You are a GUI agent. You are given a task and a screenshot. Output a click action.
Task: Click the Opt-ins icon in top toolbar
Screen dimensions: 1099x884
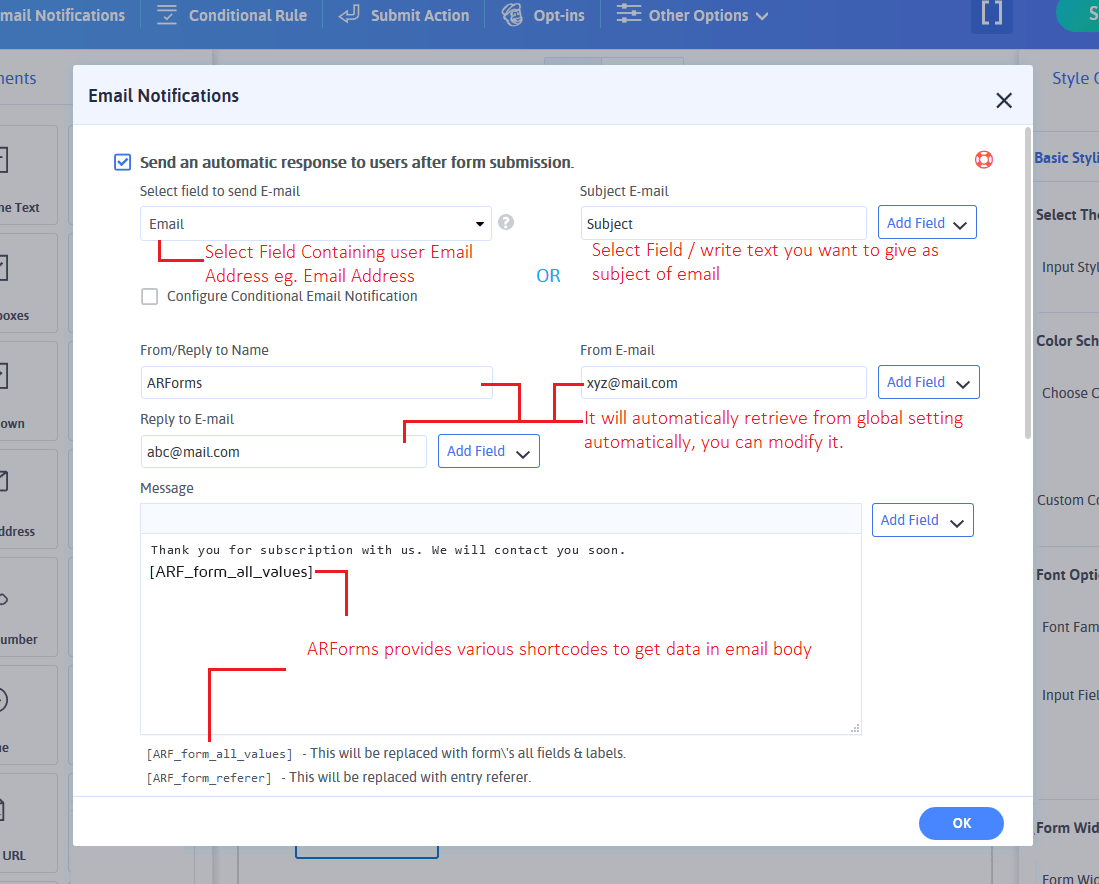[512, 15]
